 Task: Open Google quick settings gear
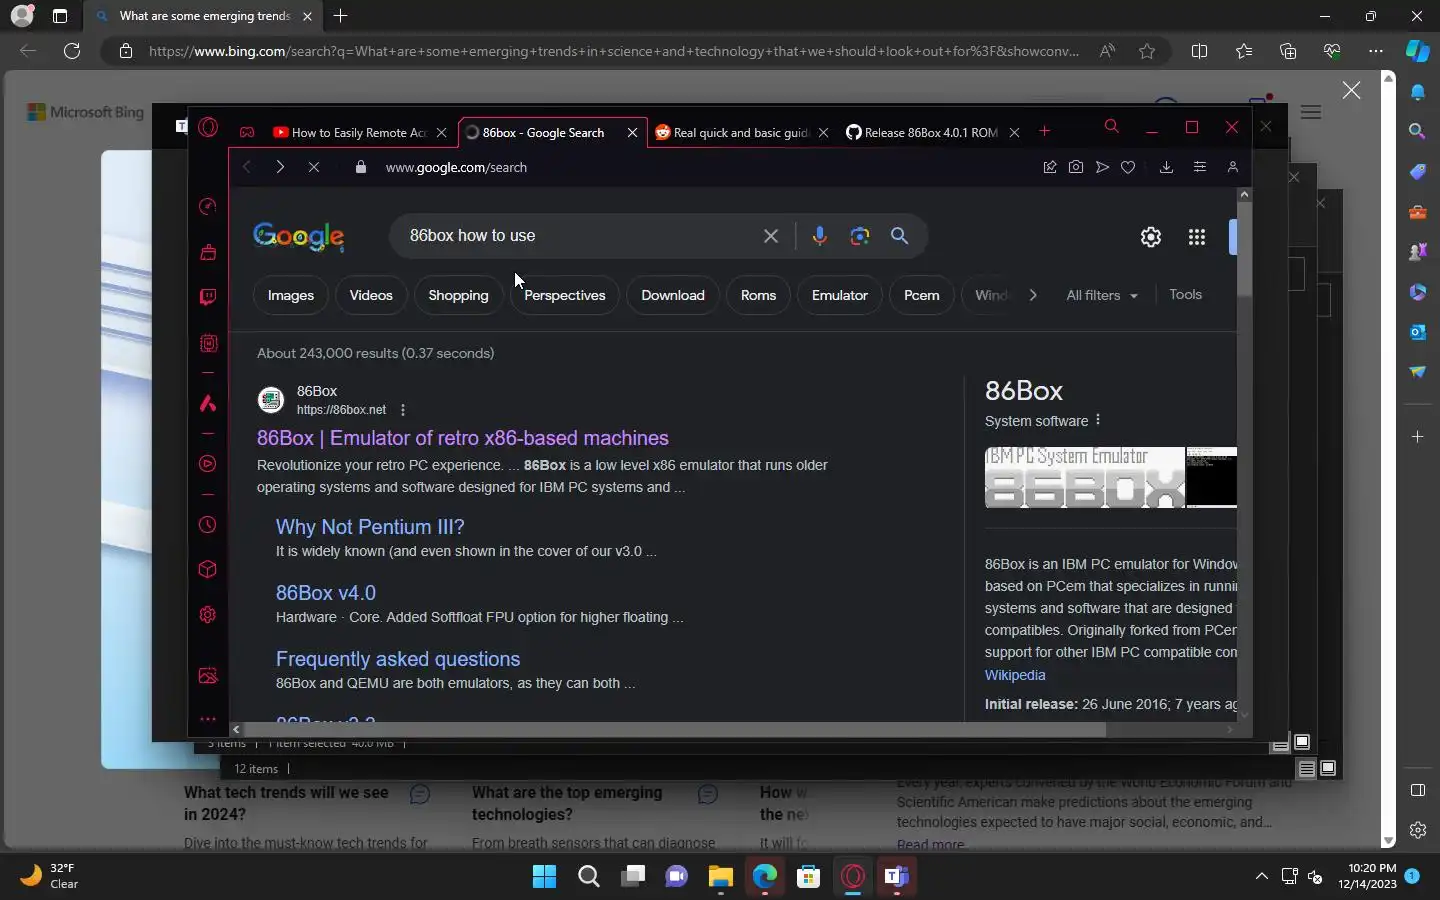1151,237
